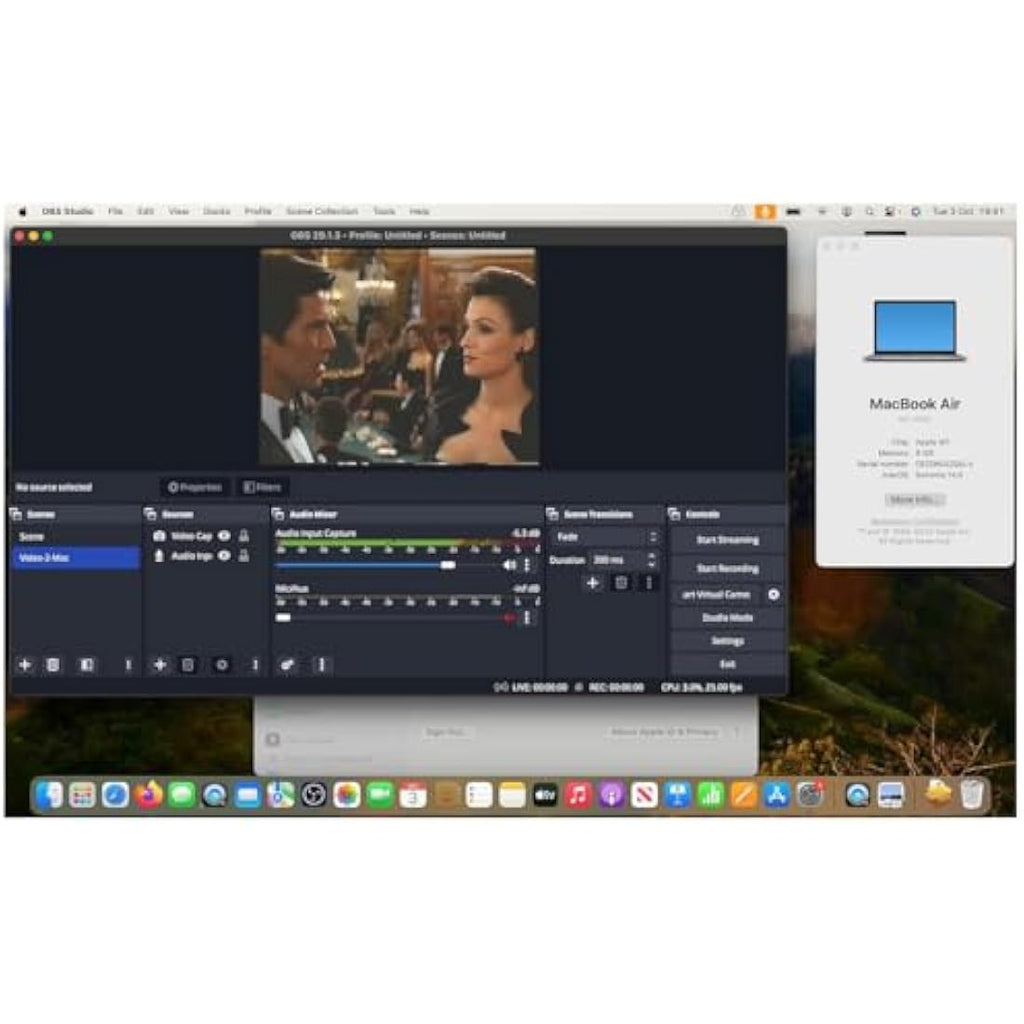Open the Edit menu
Screen dimensions: 1024x1024
[146, 211]
